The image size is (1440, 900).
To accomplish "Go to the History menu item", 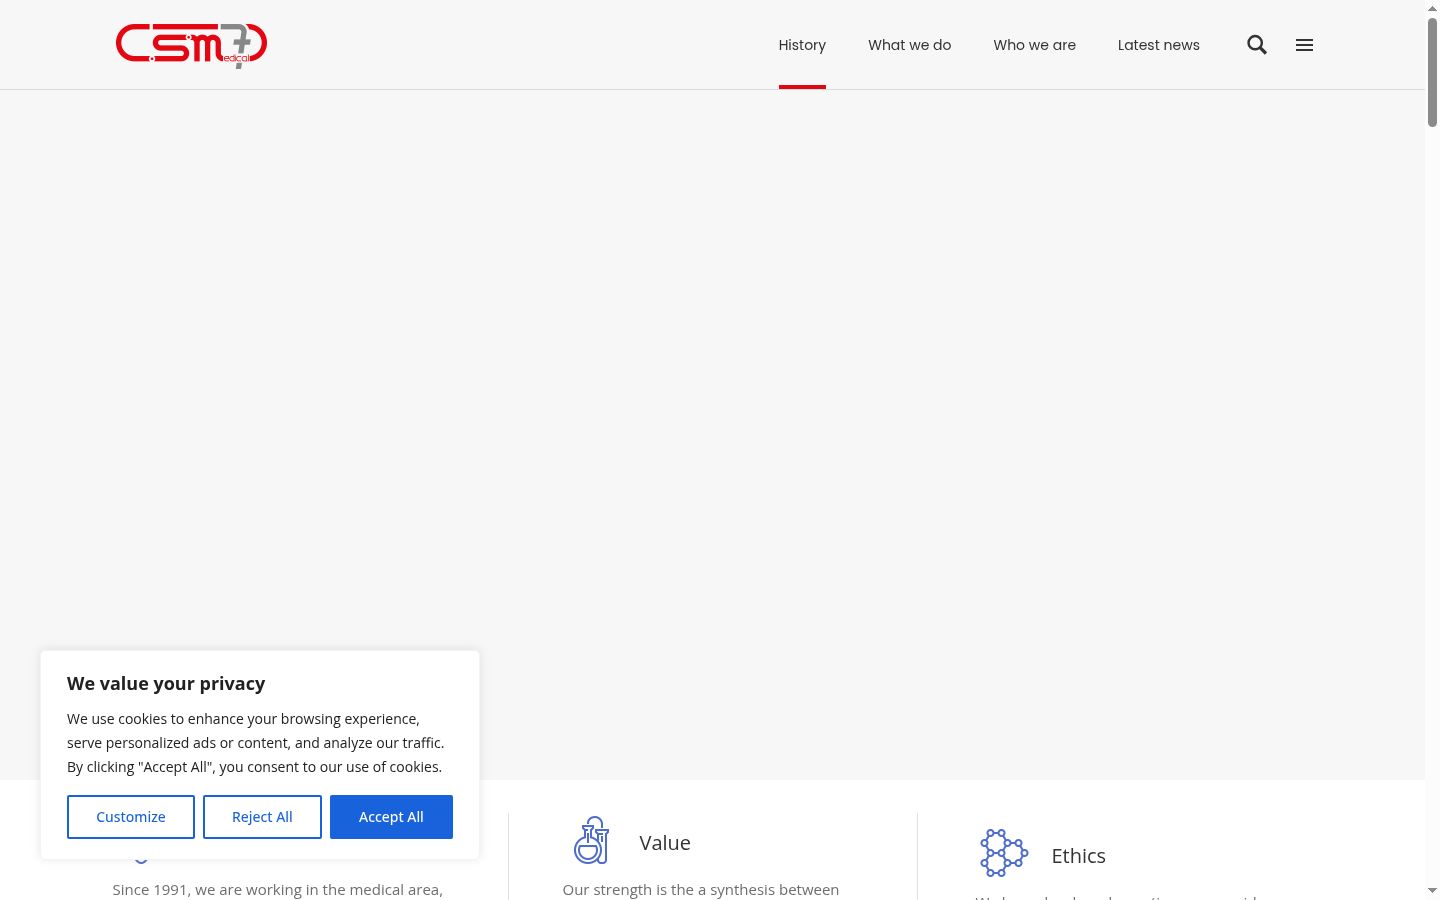I will coord(802,45).
